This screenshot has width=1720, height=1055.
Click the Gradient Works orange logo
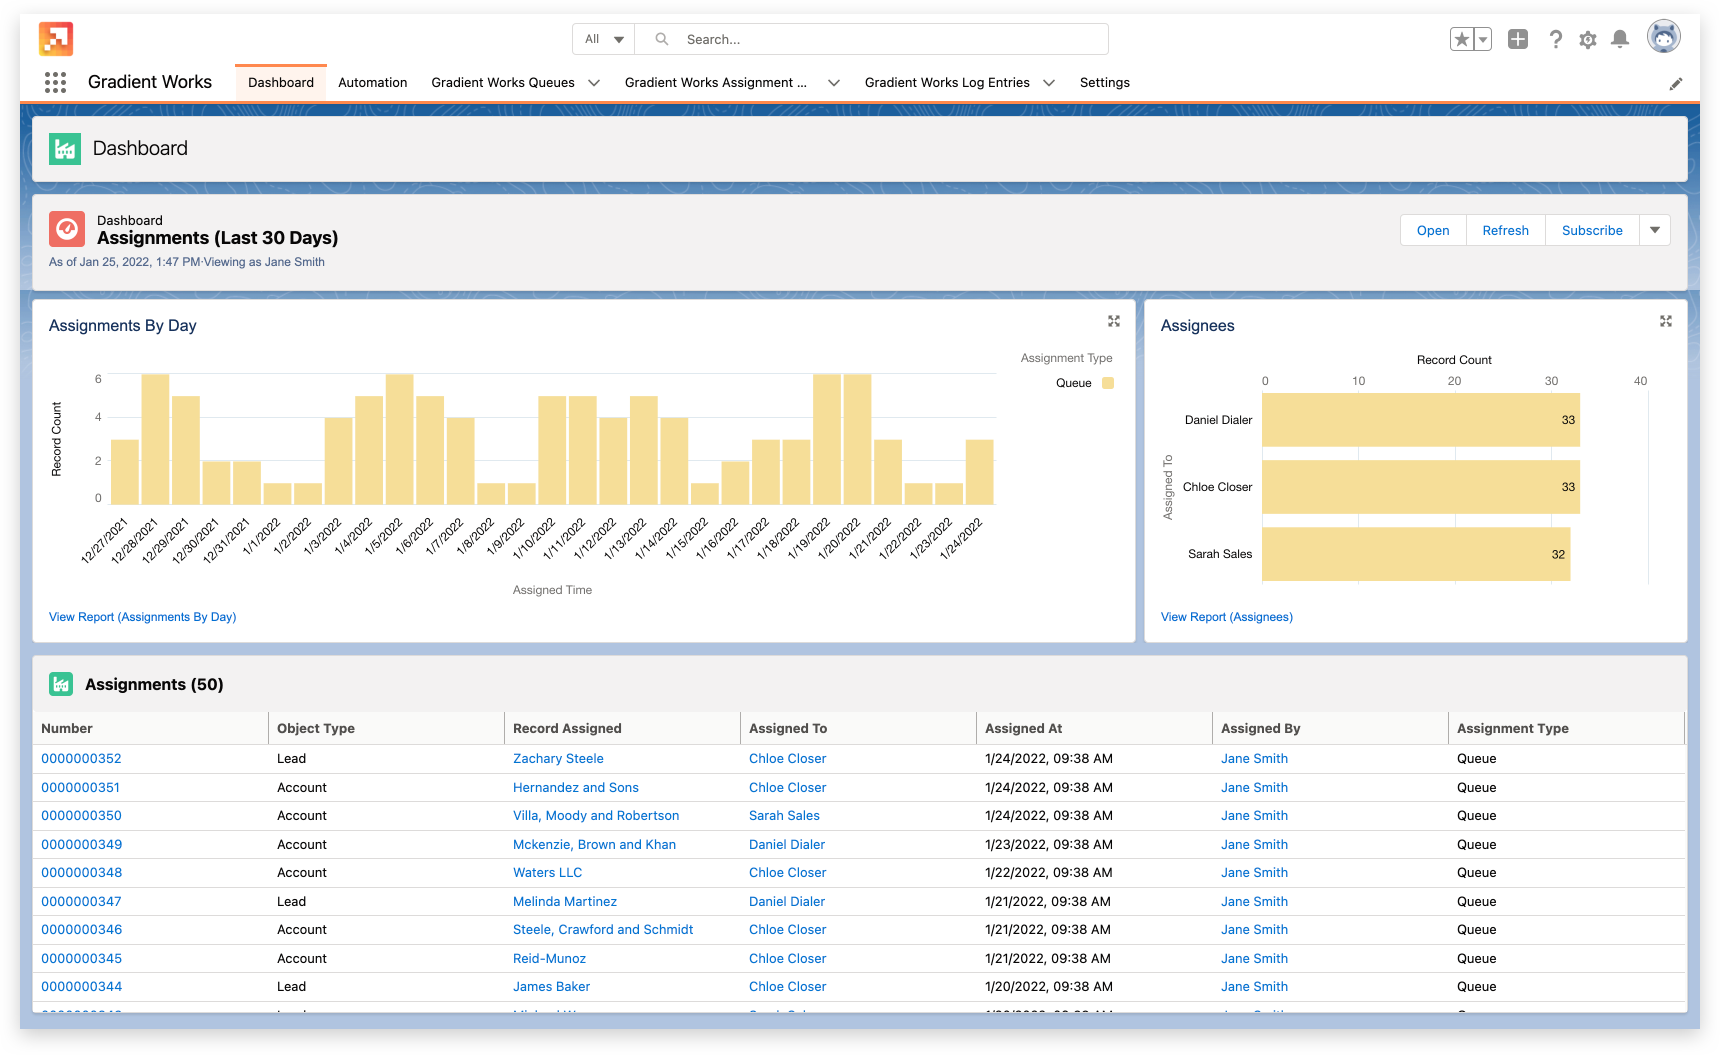click(x=56, y=39)
